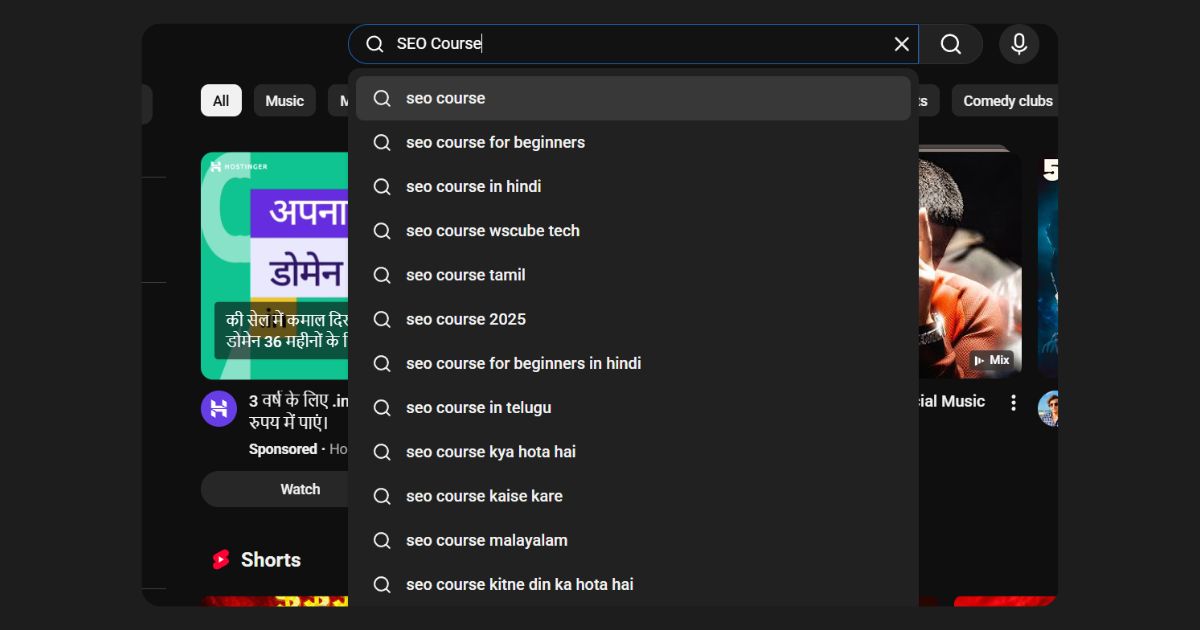
Task: Choose suggestion "seo course in hindi"
Action: click(633, 186)
